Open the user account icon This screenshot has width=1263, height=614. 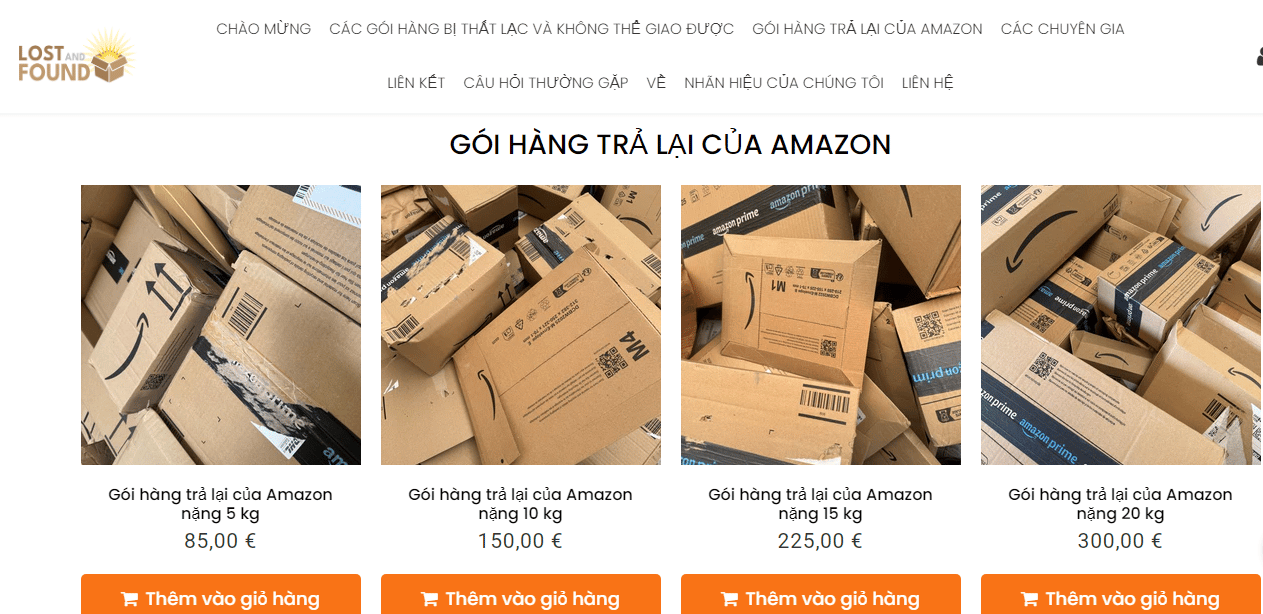pos(1259,57)
